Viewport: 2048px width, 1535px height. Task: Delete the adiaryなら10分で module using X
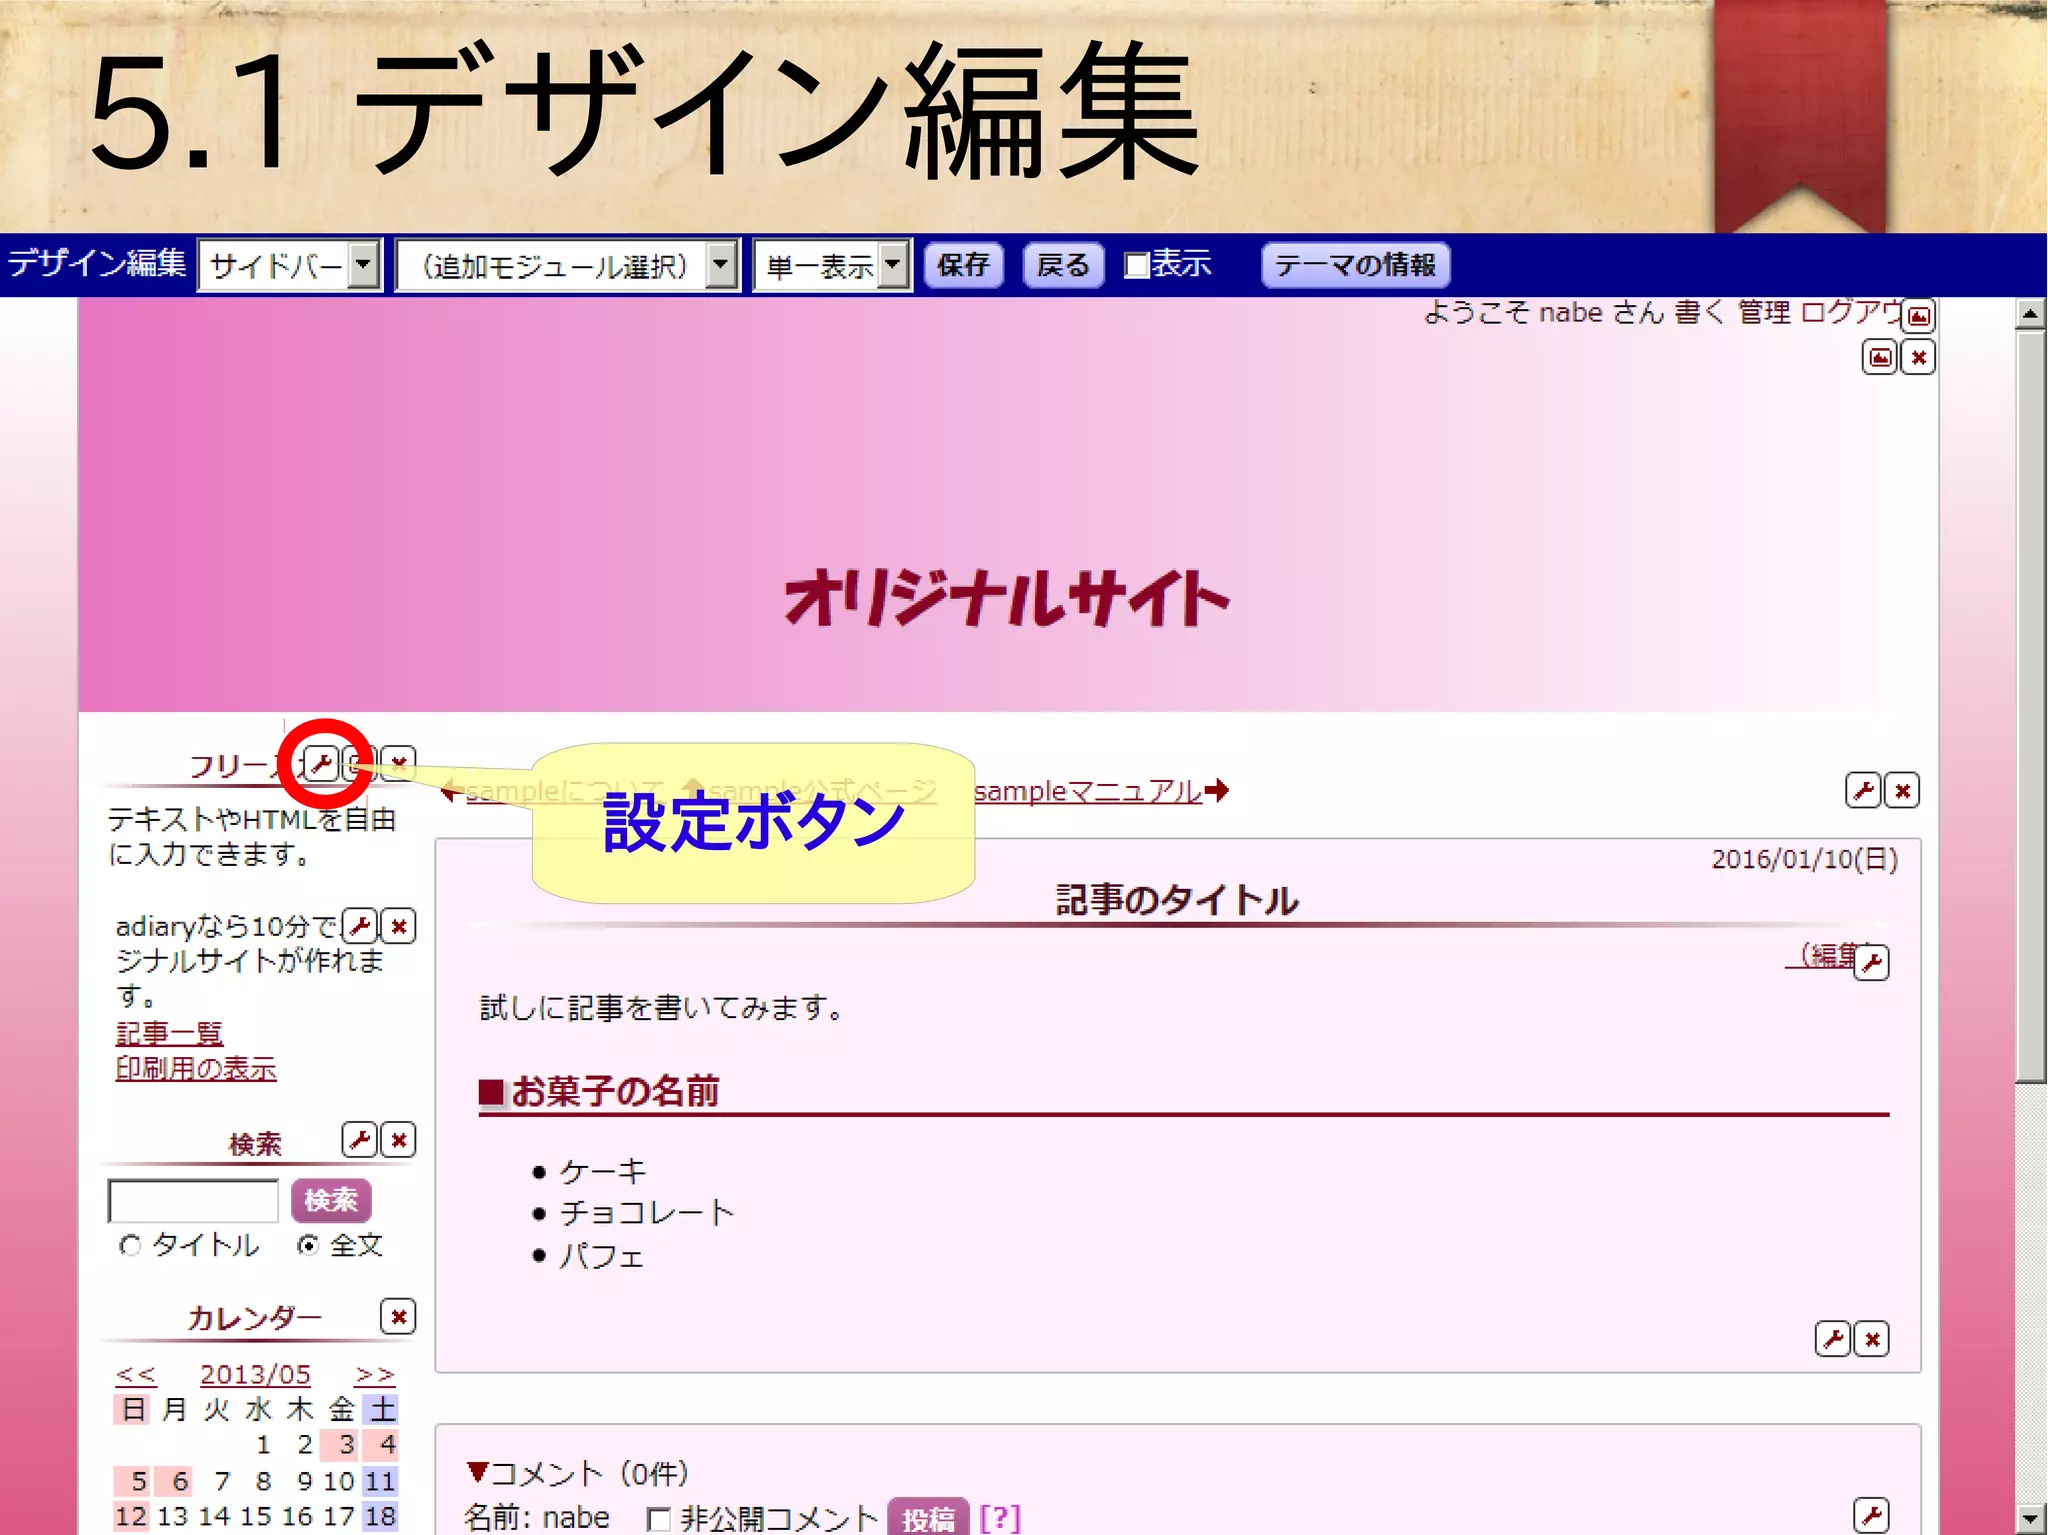pyautogui.click(x=399, y=926)
